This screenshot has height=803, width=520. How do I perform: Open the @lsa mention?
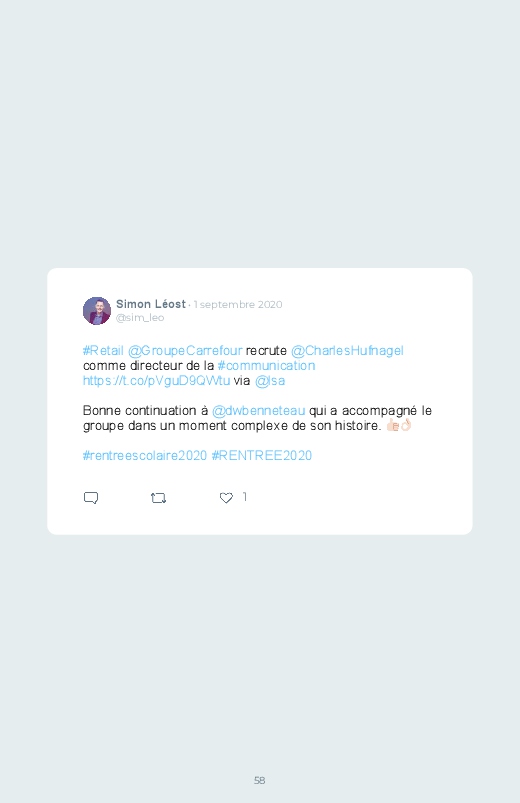point(270,381)
